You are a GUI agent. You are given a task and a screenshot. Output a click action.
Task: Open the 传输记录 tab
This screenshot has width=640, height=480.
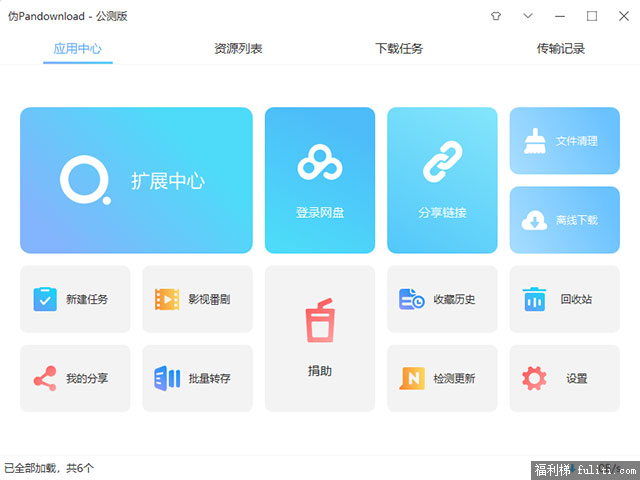pyautogui.click(x=560, y=48)
